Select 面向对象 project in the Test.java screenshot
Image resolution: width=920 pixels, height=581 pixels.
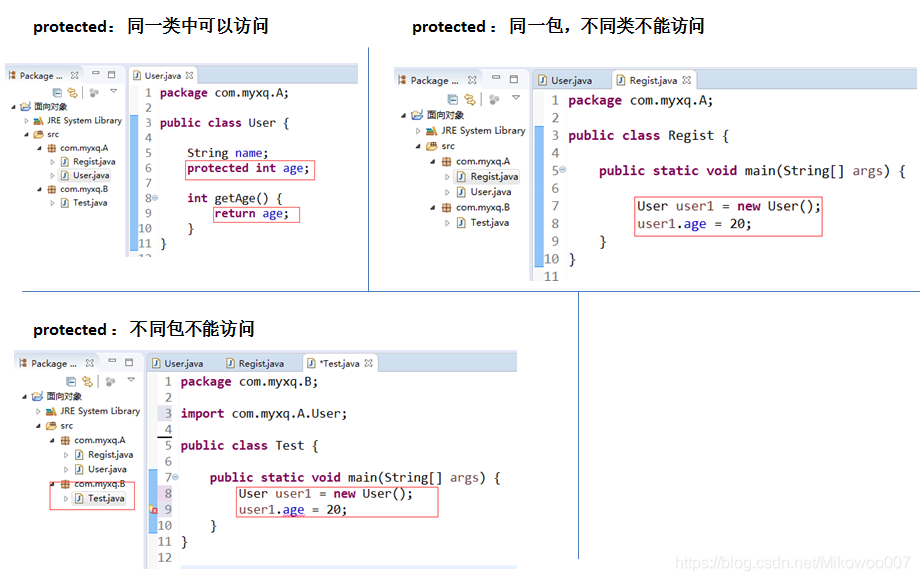tap(57, 396)
